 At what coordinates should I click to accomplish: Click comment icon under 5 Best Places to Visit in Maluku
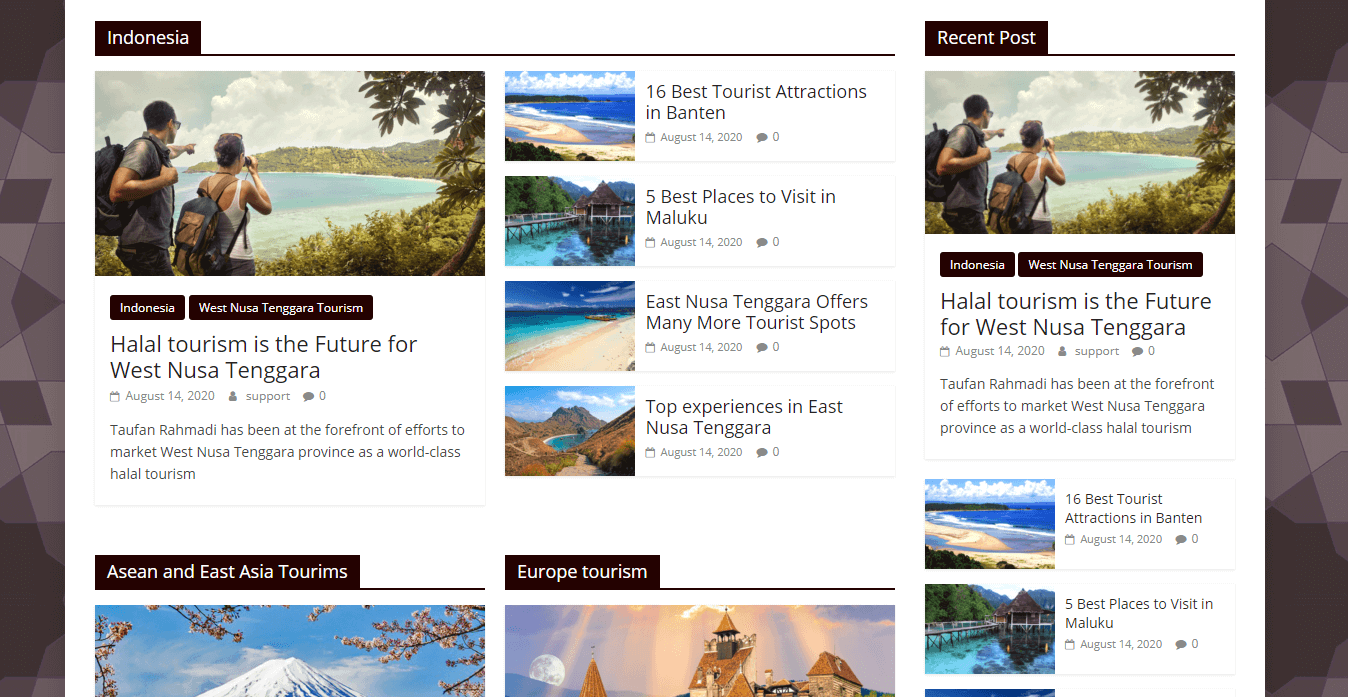pos(762,242)
